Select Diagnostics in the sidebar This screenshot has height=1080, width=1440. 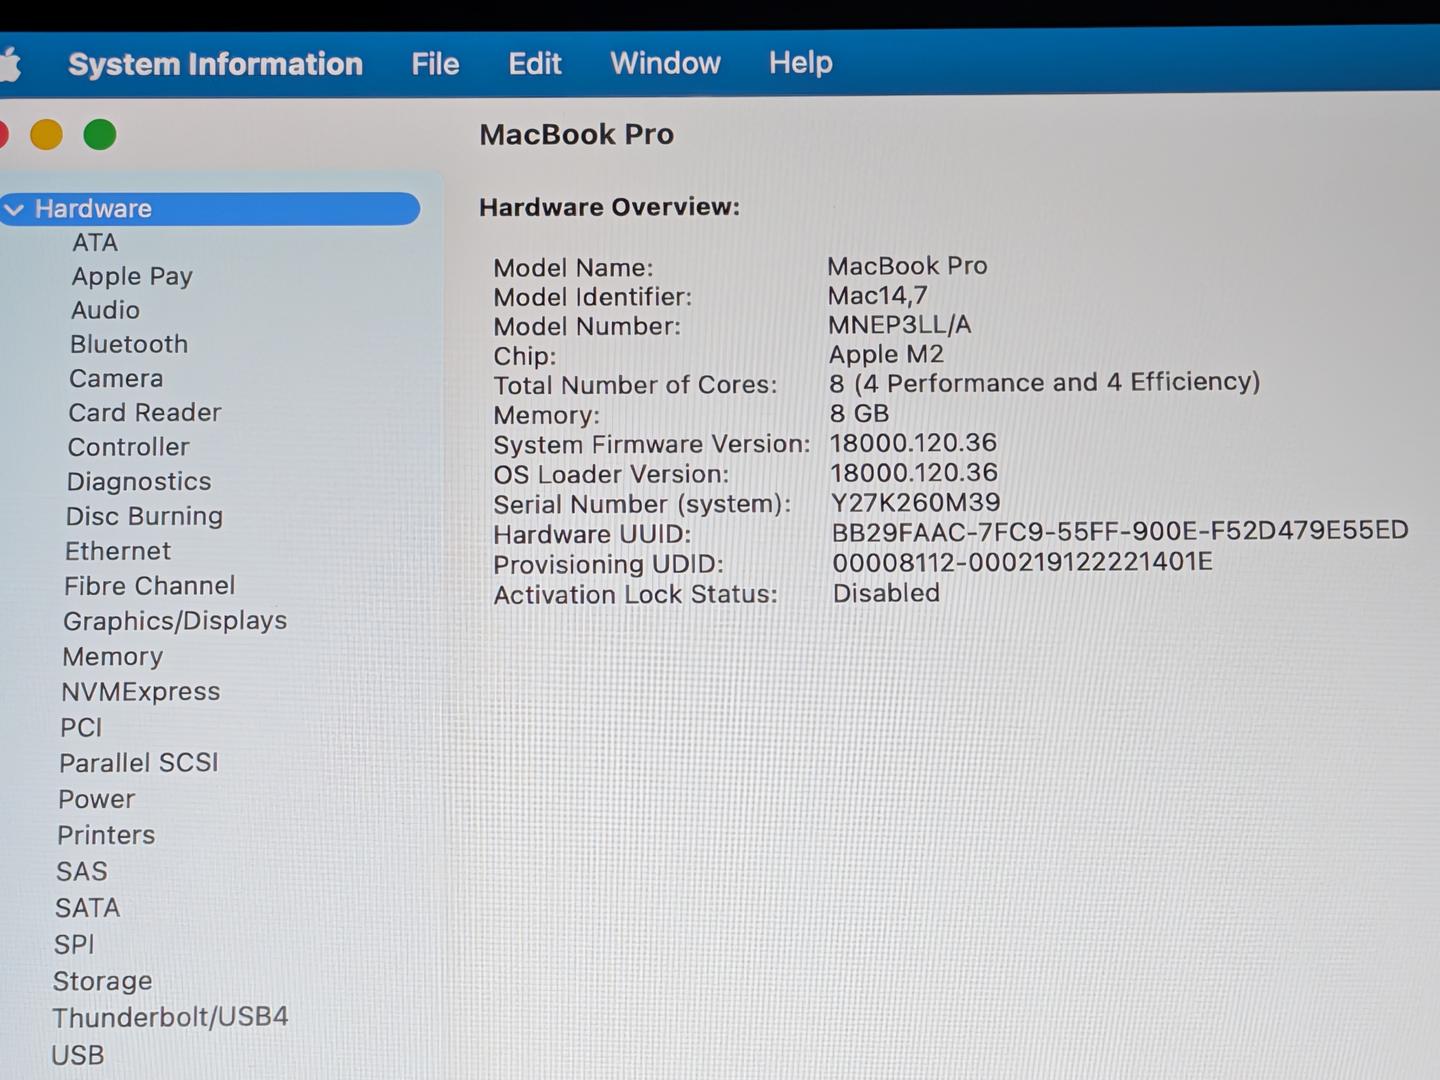click(139, 482)
